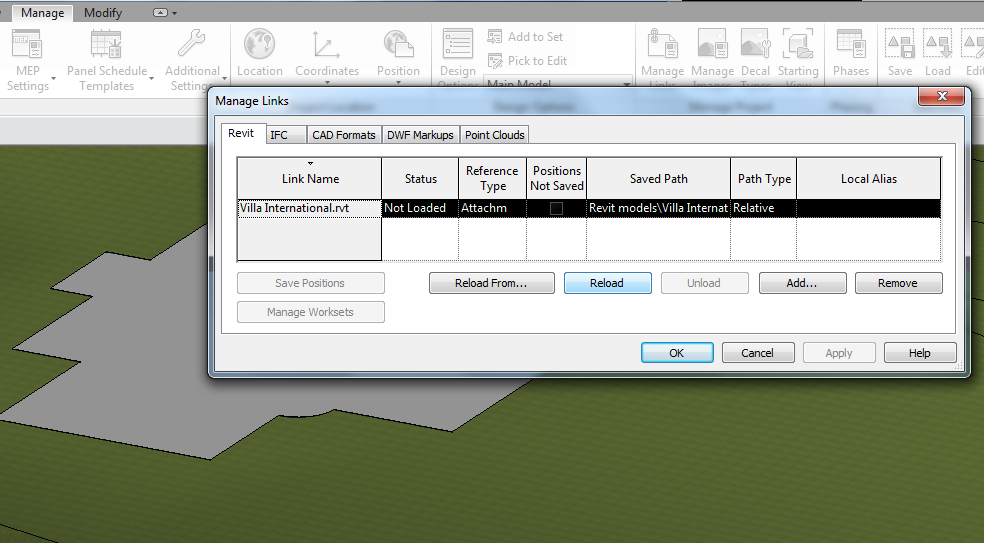The width and height of the screenshot is (984, 543).
Task: Click the Decal Types icon
Action: (x=755, y=46)
